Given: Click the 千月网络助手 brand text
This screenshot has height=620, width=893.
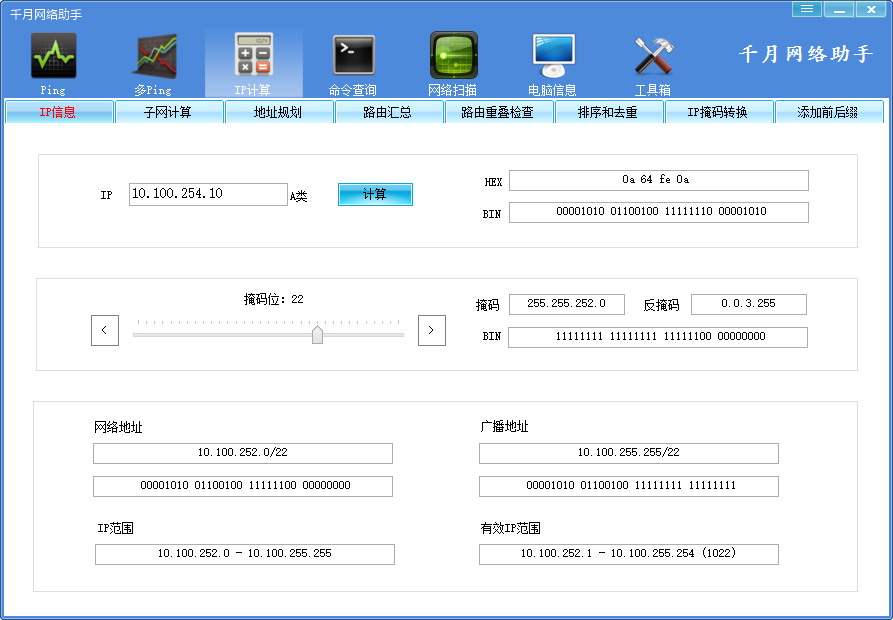Looking at the screenshot, I should [805, 54].
